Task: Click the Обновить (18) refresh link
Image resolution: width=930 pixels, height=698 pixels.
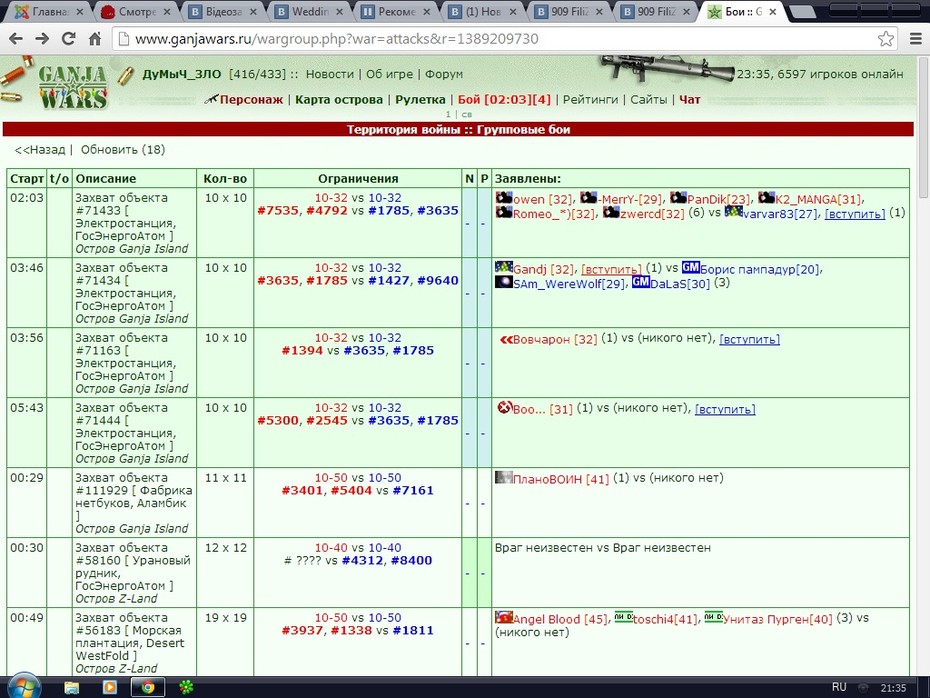Action: [123, 149]
